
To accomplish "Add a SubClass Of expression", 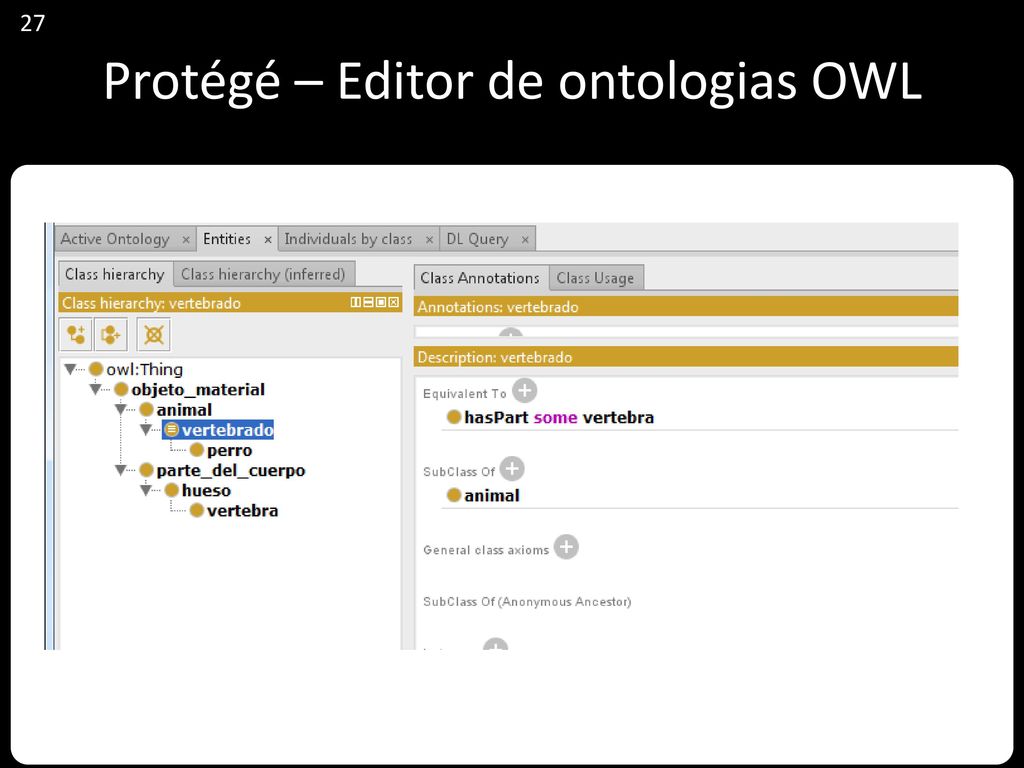I will [512, 469].
